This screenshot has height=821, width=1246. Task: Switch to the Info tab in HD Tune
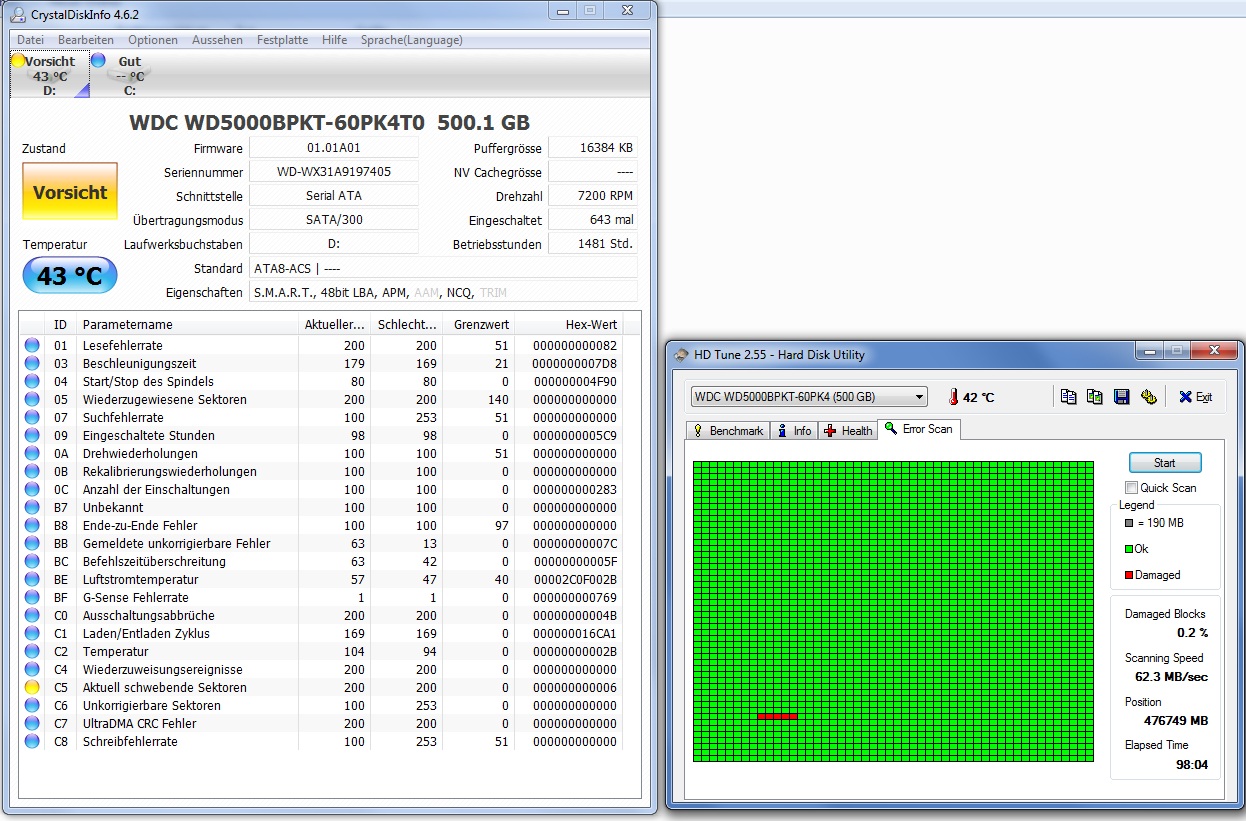(x=794, y=430)
